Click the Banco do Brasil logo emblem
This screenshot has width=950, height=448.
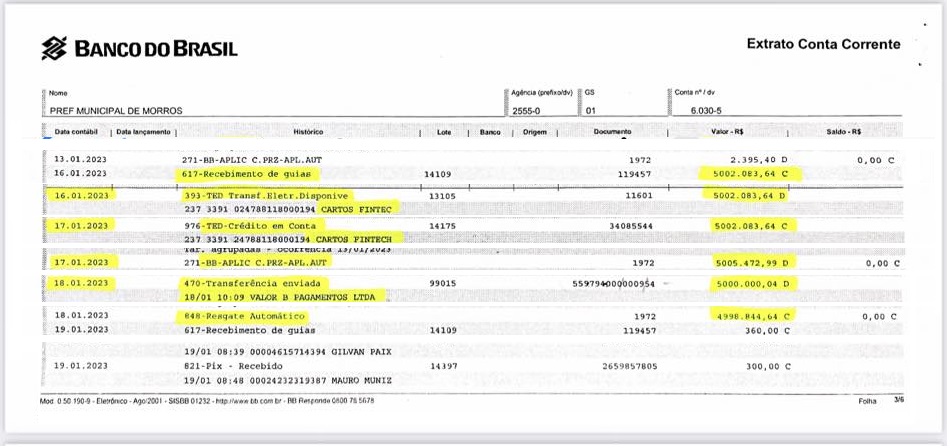coord(54,48)
